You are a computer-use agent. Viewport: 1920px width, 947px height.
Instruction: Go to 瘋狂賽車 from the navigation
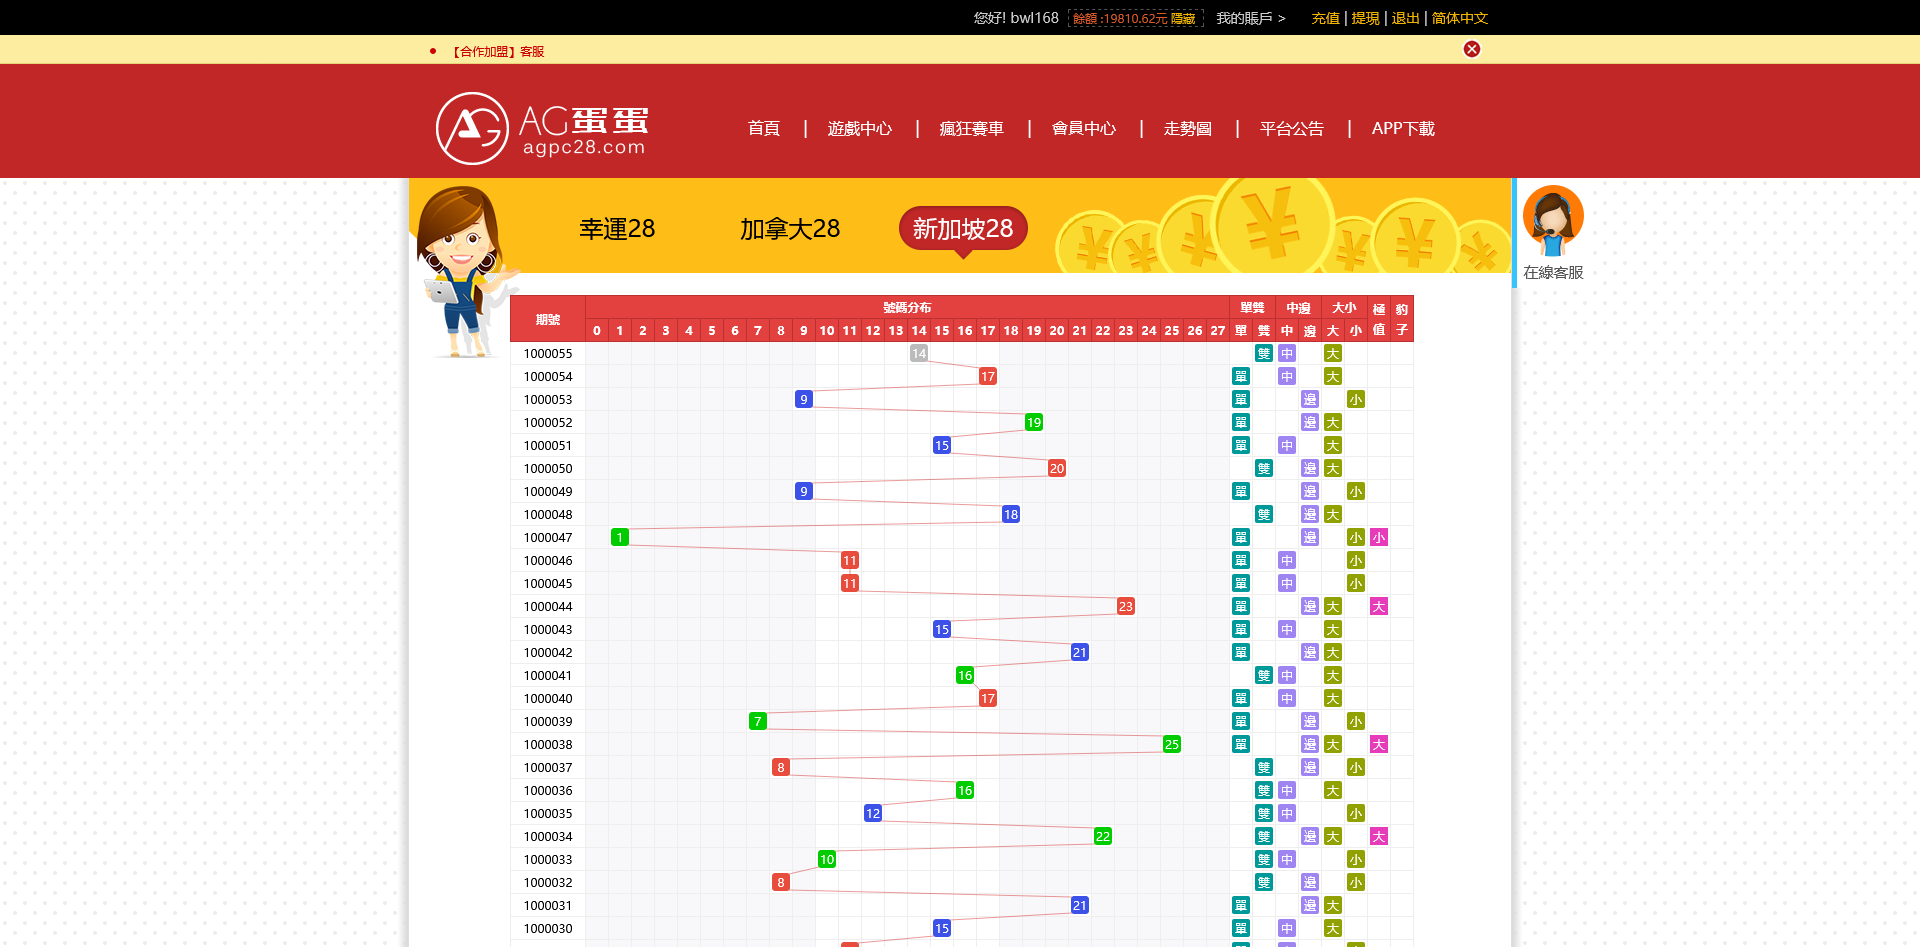972,128
